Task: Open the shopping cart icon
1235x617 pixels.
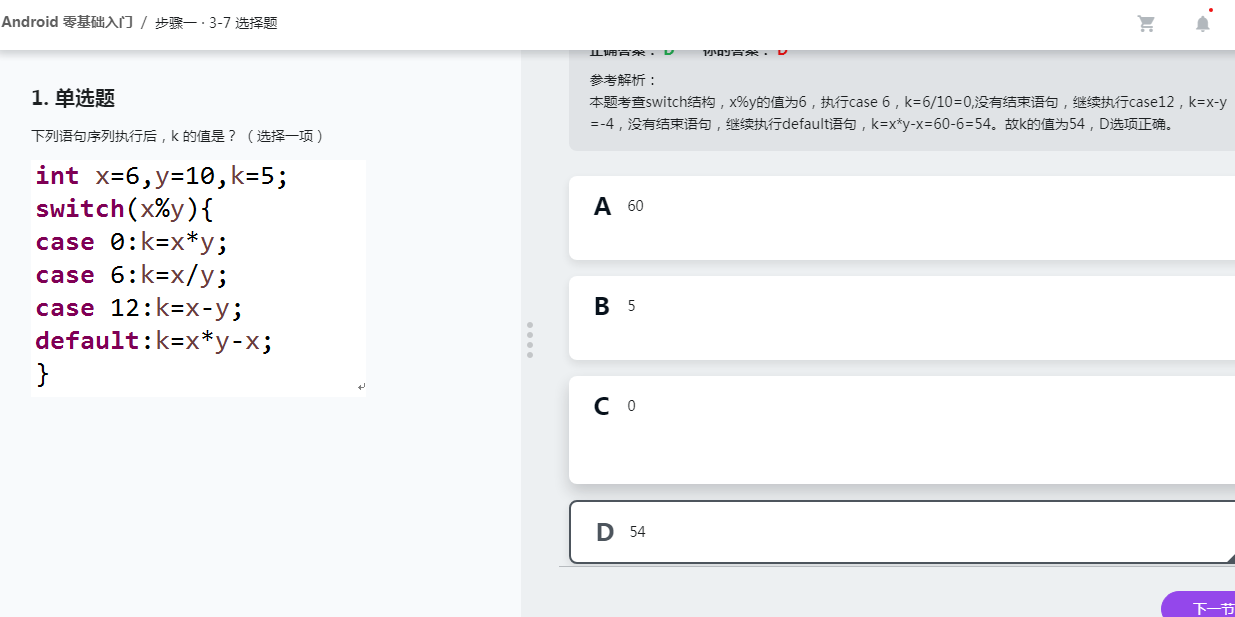Action: (x=1147, y=24)
